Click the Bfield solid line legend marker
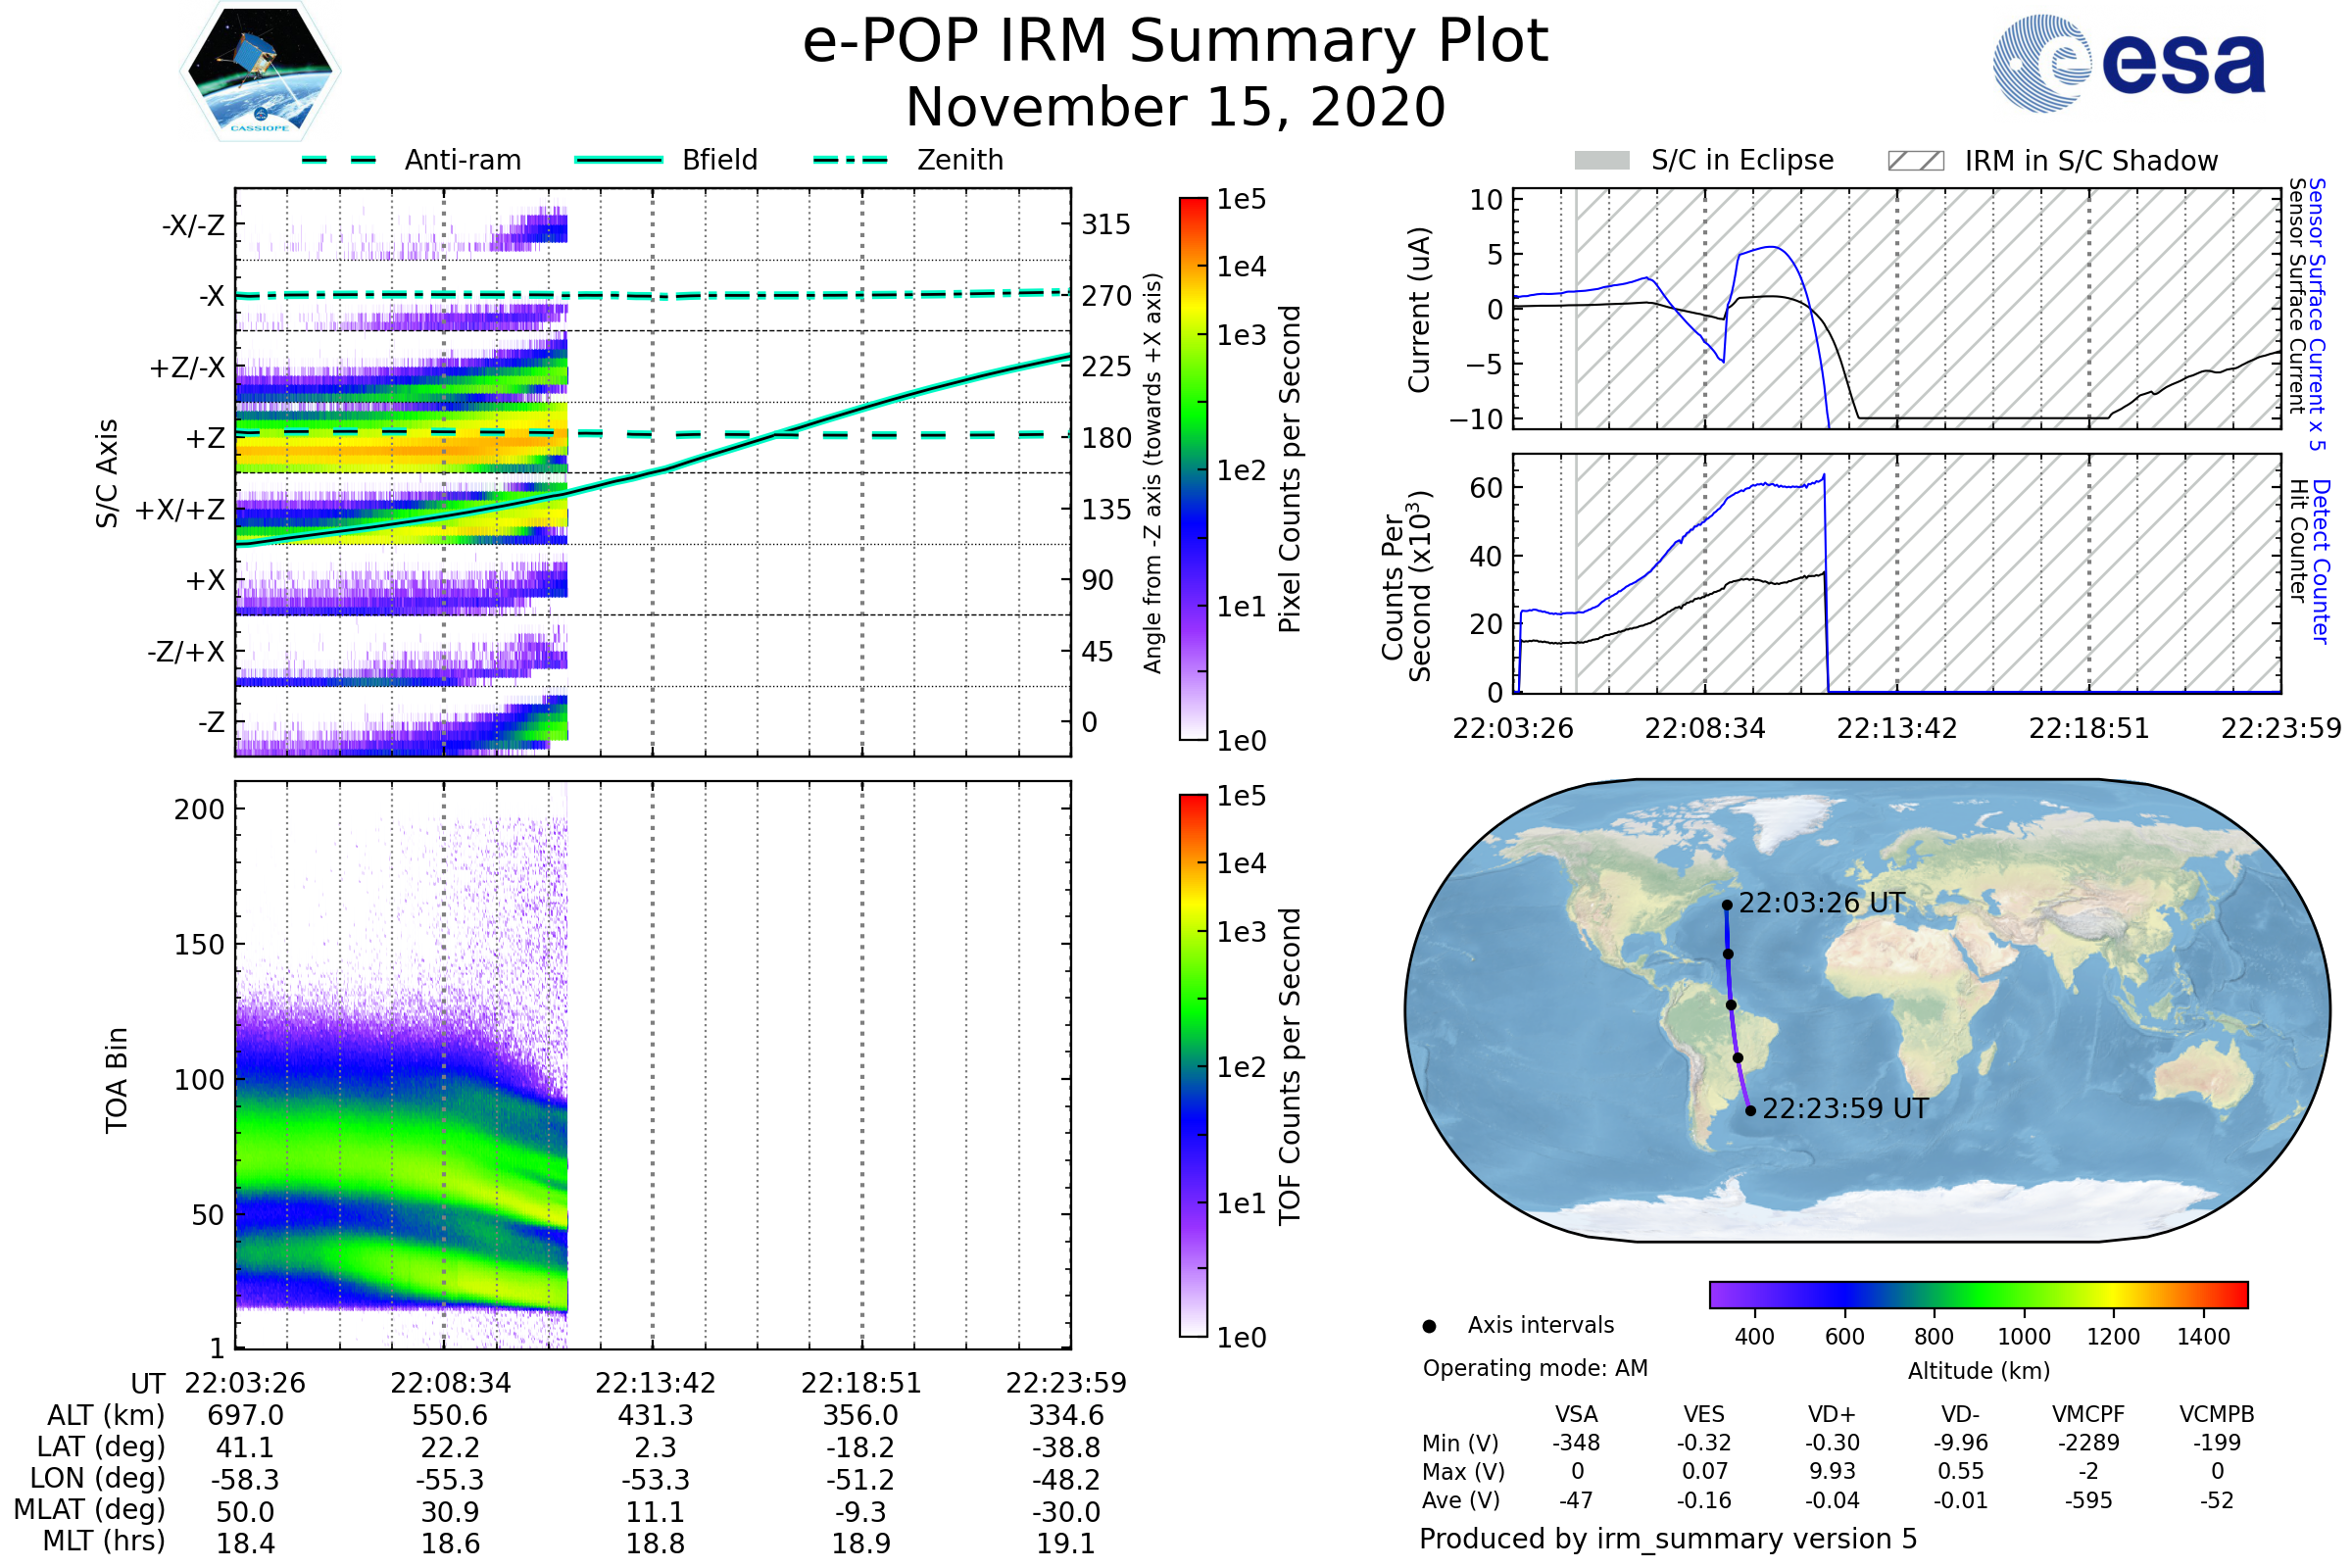 click(x=619, y=160)
